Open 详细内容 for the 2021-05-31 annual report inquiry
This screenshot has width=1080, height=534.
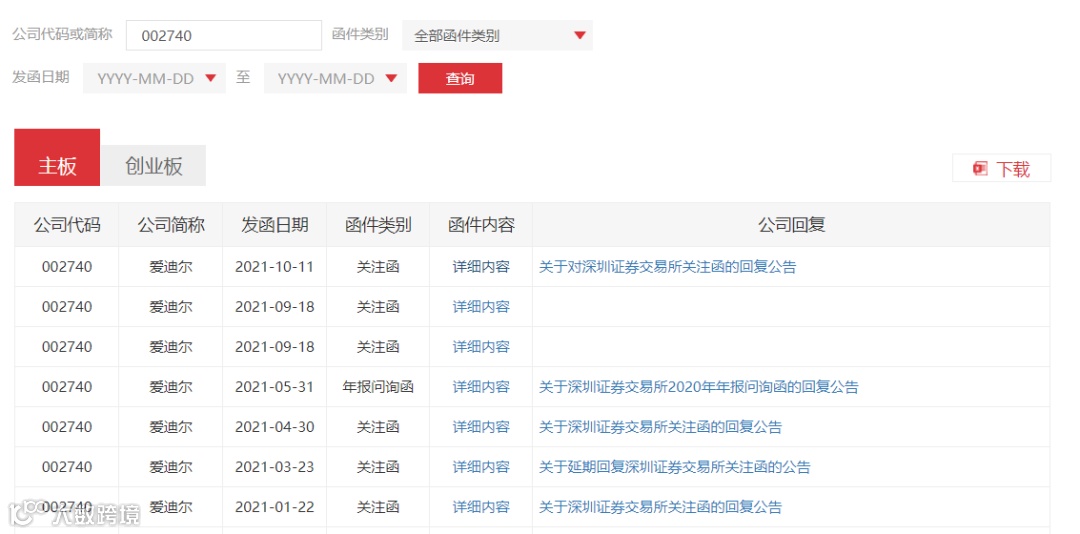click(x=481, y=387)
